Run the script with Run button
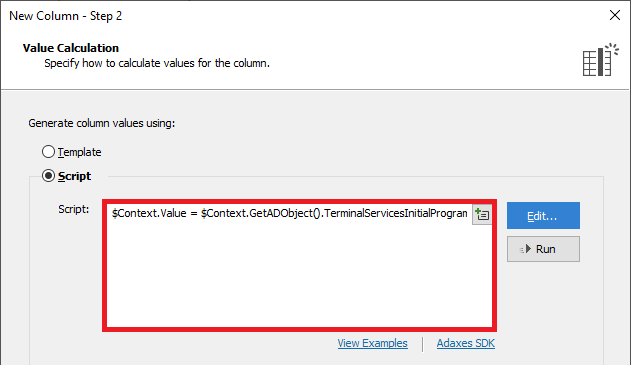Image resolution: width=631 pixels, height=365 pixels. tap(543, 249)
